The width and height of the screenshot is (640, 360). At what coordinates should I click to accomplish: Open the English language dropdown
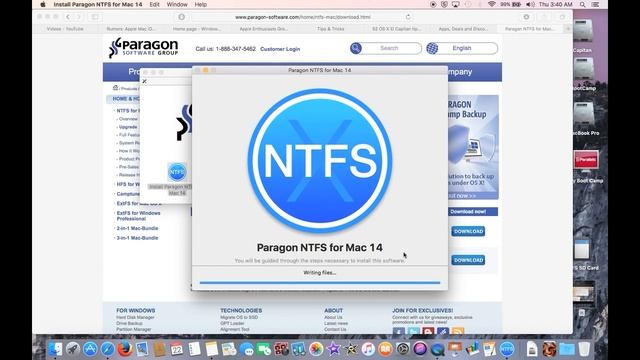coord(462,48)
